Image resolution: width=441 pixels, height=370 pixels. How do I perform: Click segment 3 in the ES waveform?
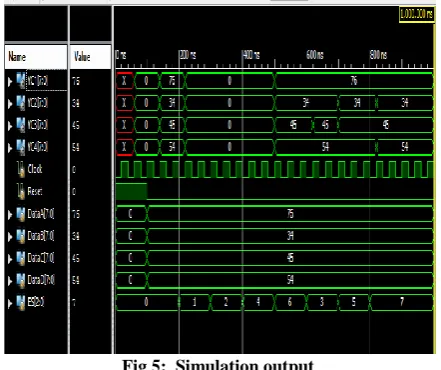(322, 302)
